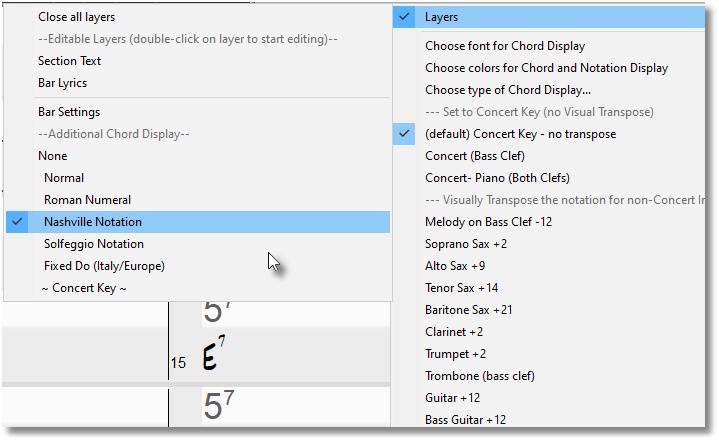The image size is (719, 441).
Task: Open Bar Settings layer
Action: tap(69, 112)
